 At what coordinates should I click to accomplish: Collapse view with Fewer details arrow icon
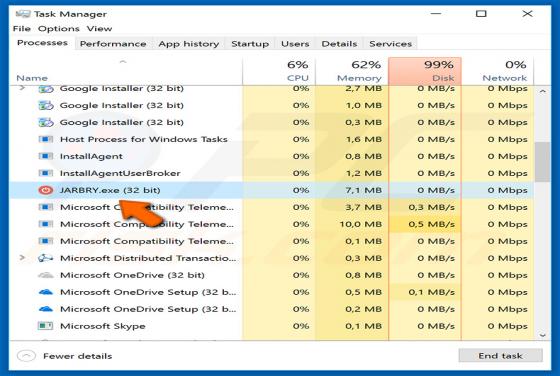[x=26, y=356]
